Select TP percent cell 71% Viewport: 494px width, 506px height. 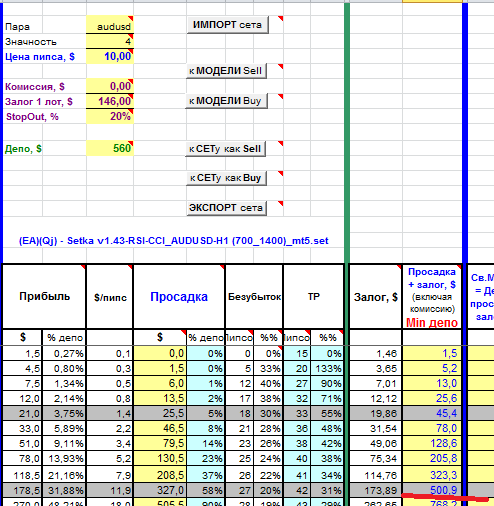pos(327,398)
